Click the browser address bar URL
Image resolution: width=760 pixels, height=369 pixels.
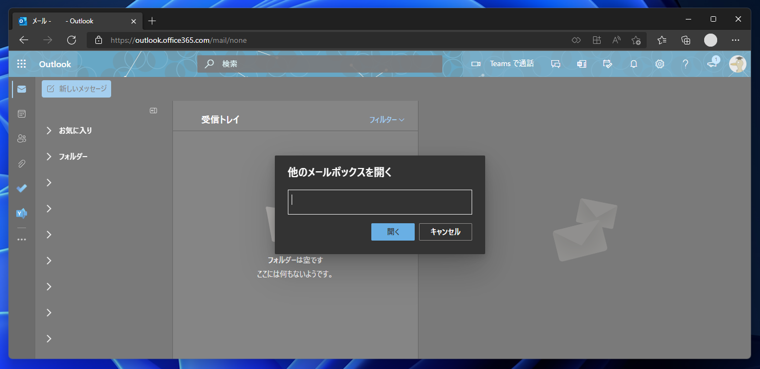coord(178,40)
